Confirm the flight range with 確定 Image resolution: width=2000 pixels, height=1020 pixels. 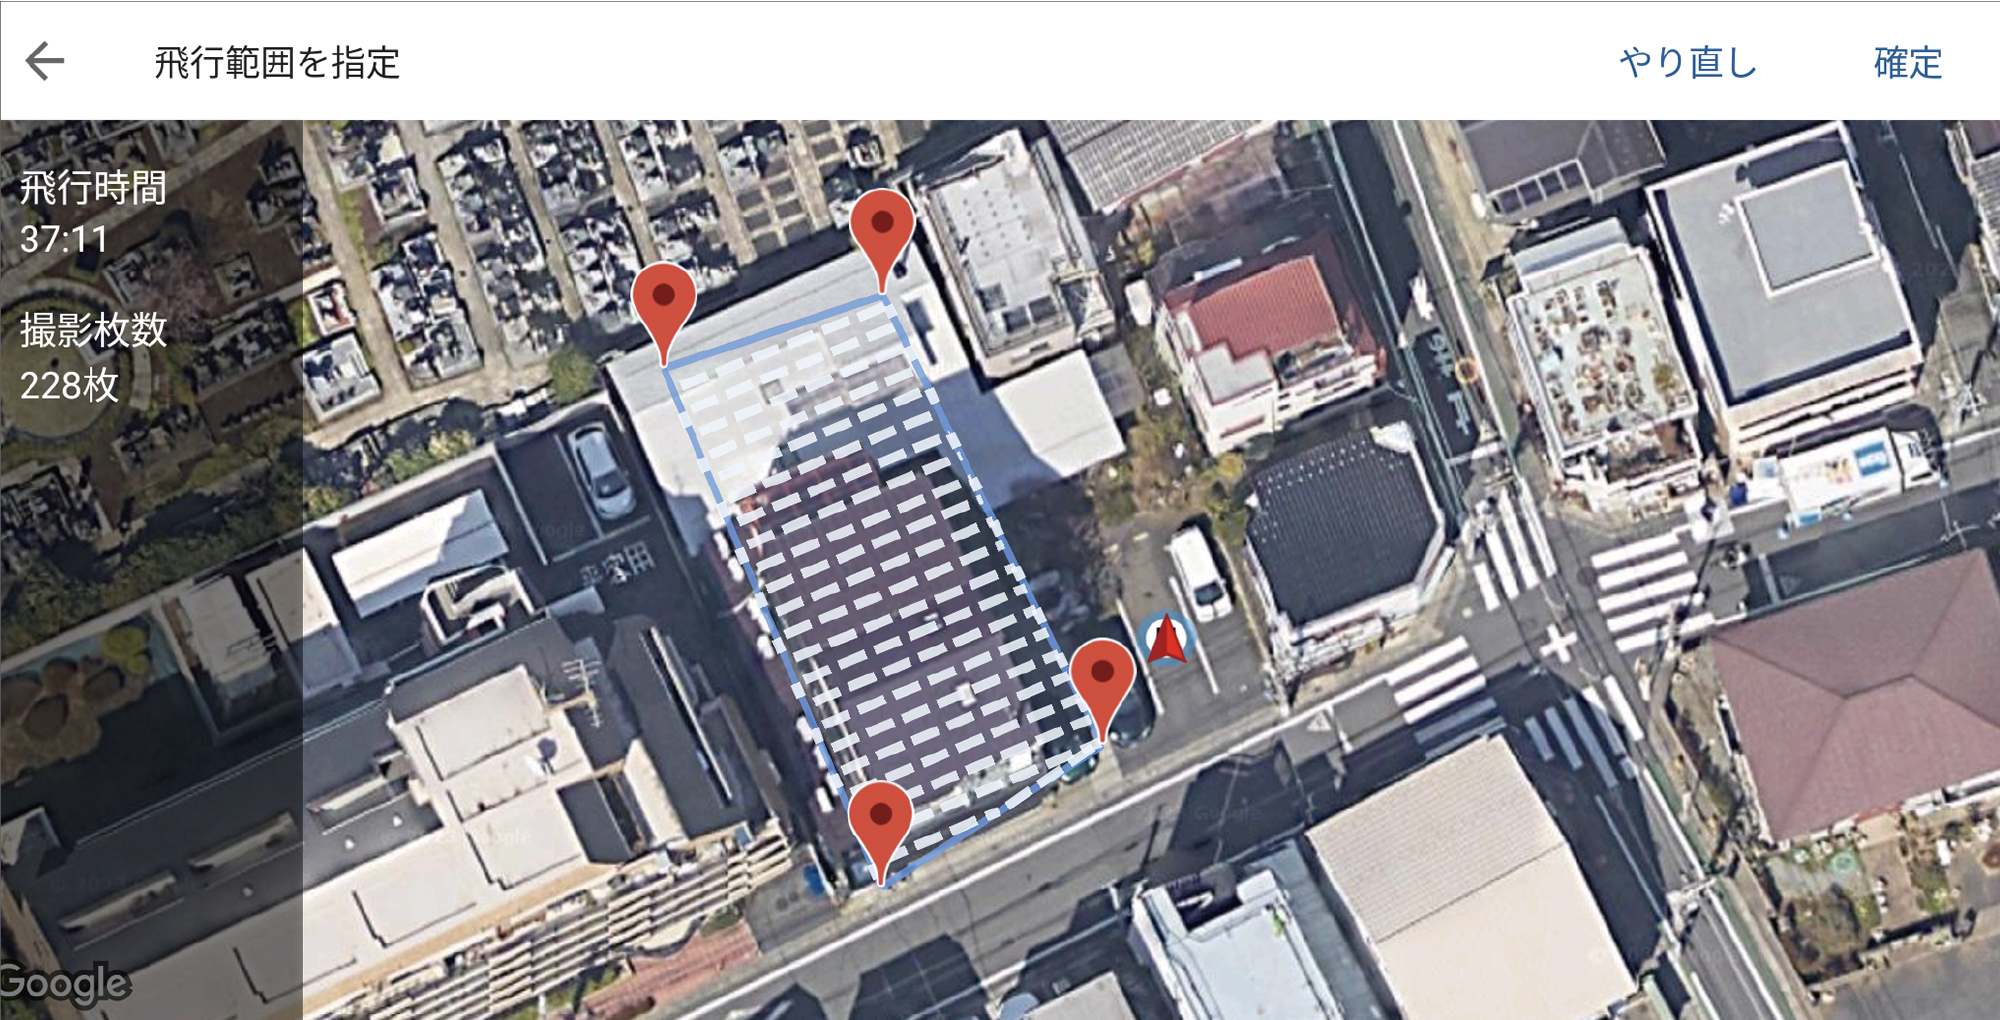click(1907, 62)
